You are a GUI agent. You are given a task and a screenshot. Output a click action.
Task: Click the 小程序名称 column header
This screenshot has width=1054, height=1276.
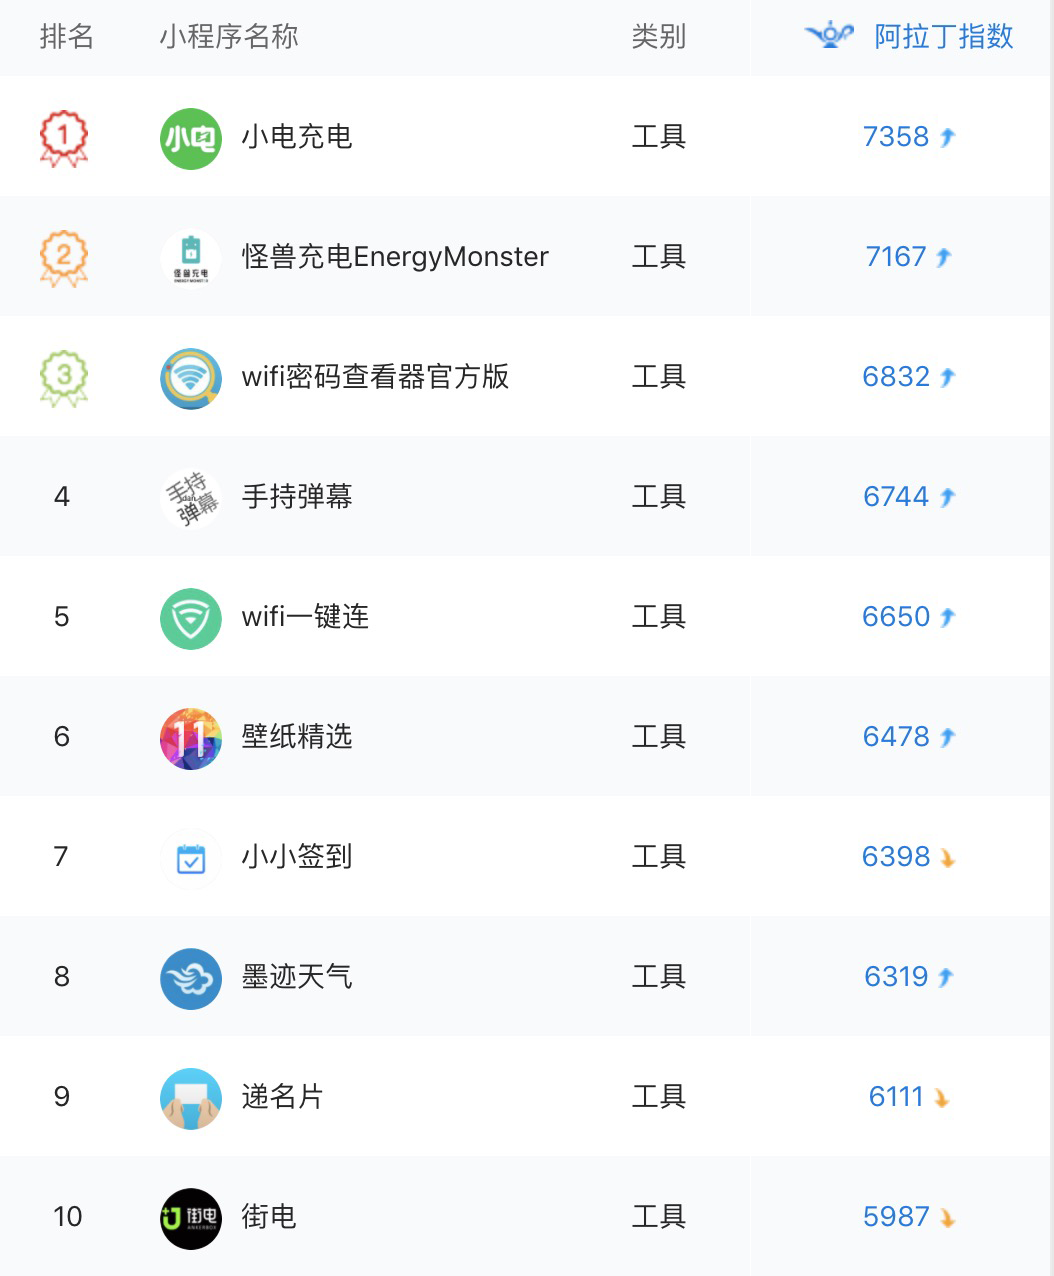(228, 37)
